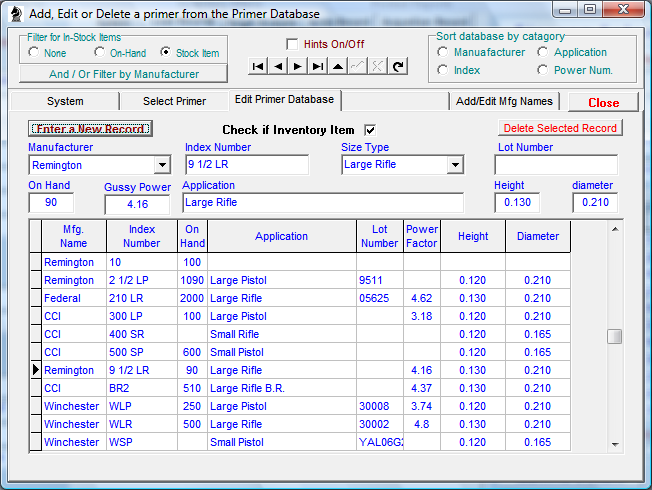Click the '2 1/2 LP' index cell
The height and width of the screenshot is (490, 652).
(x=142, y=280)
